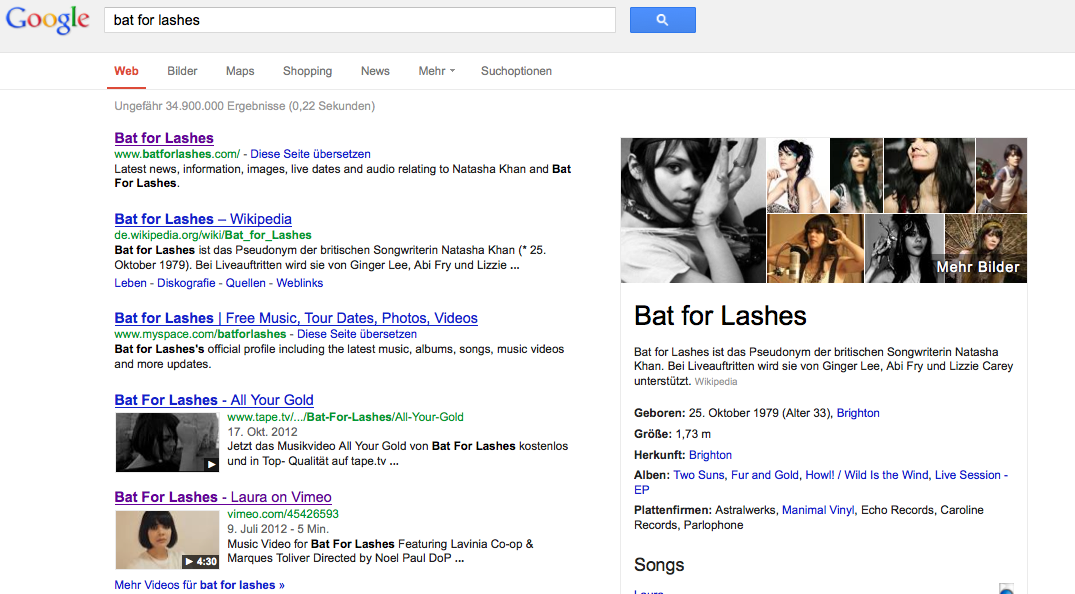1075x594 pixels.
Task: Click 'Mehr Bilder' image overlay
Action: [x=978, y=267]
